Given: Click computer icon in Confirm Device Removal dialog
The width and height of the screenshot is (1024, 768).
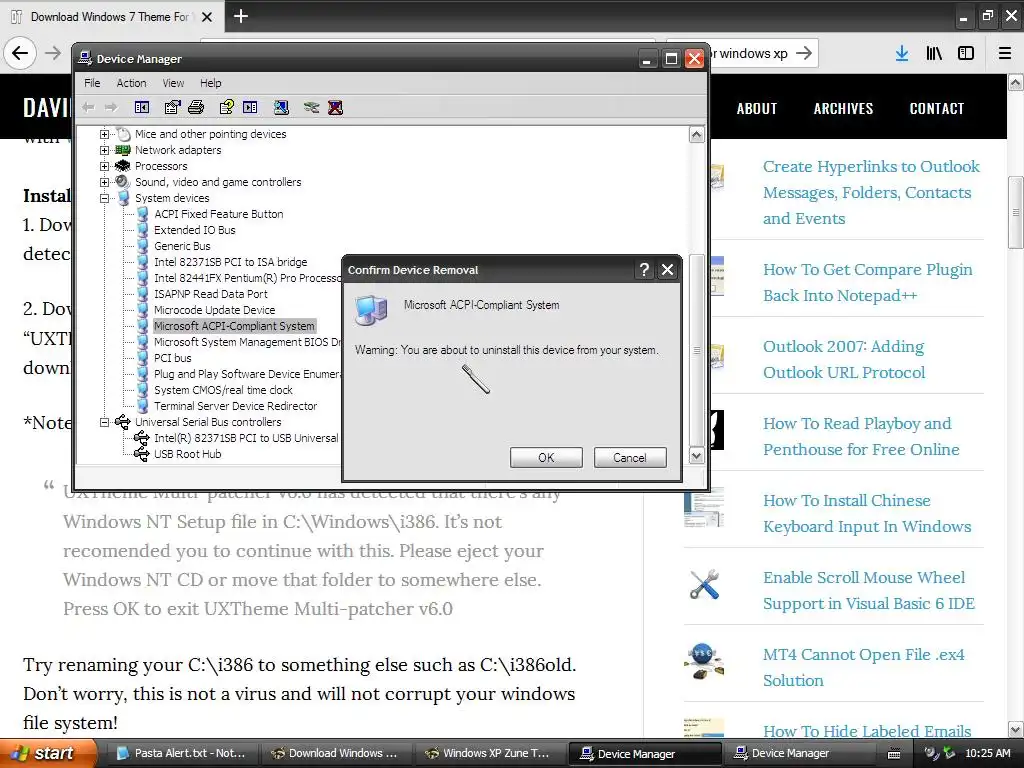Looking at the screenshot, I should pos(371,310).
